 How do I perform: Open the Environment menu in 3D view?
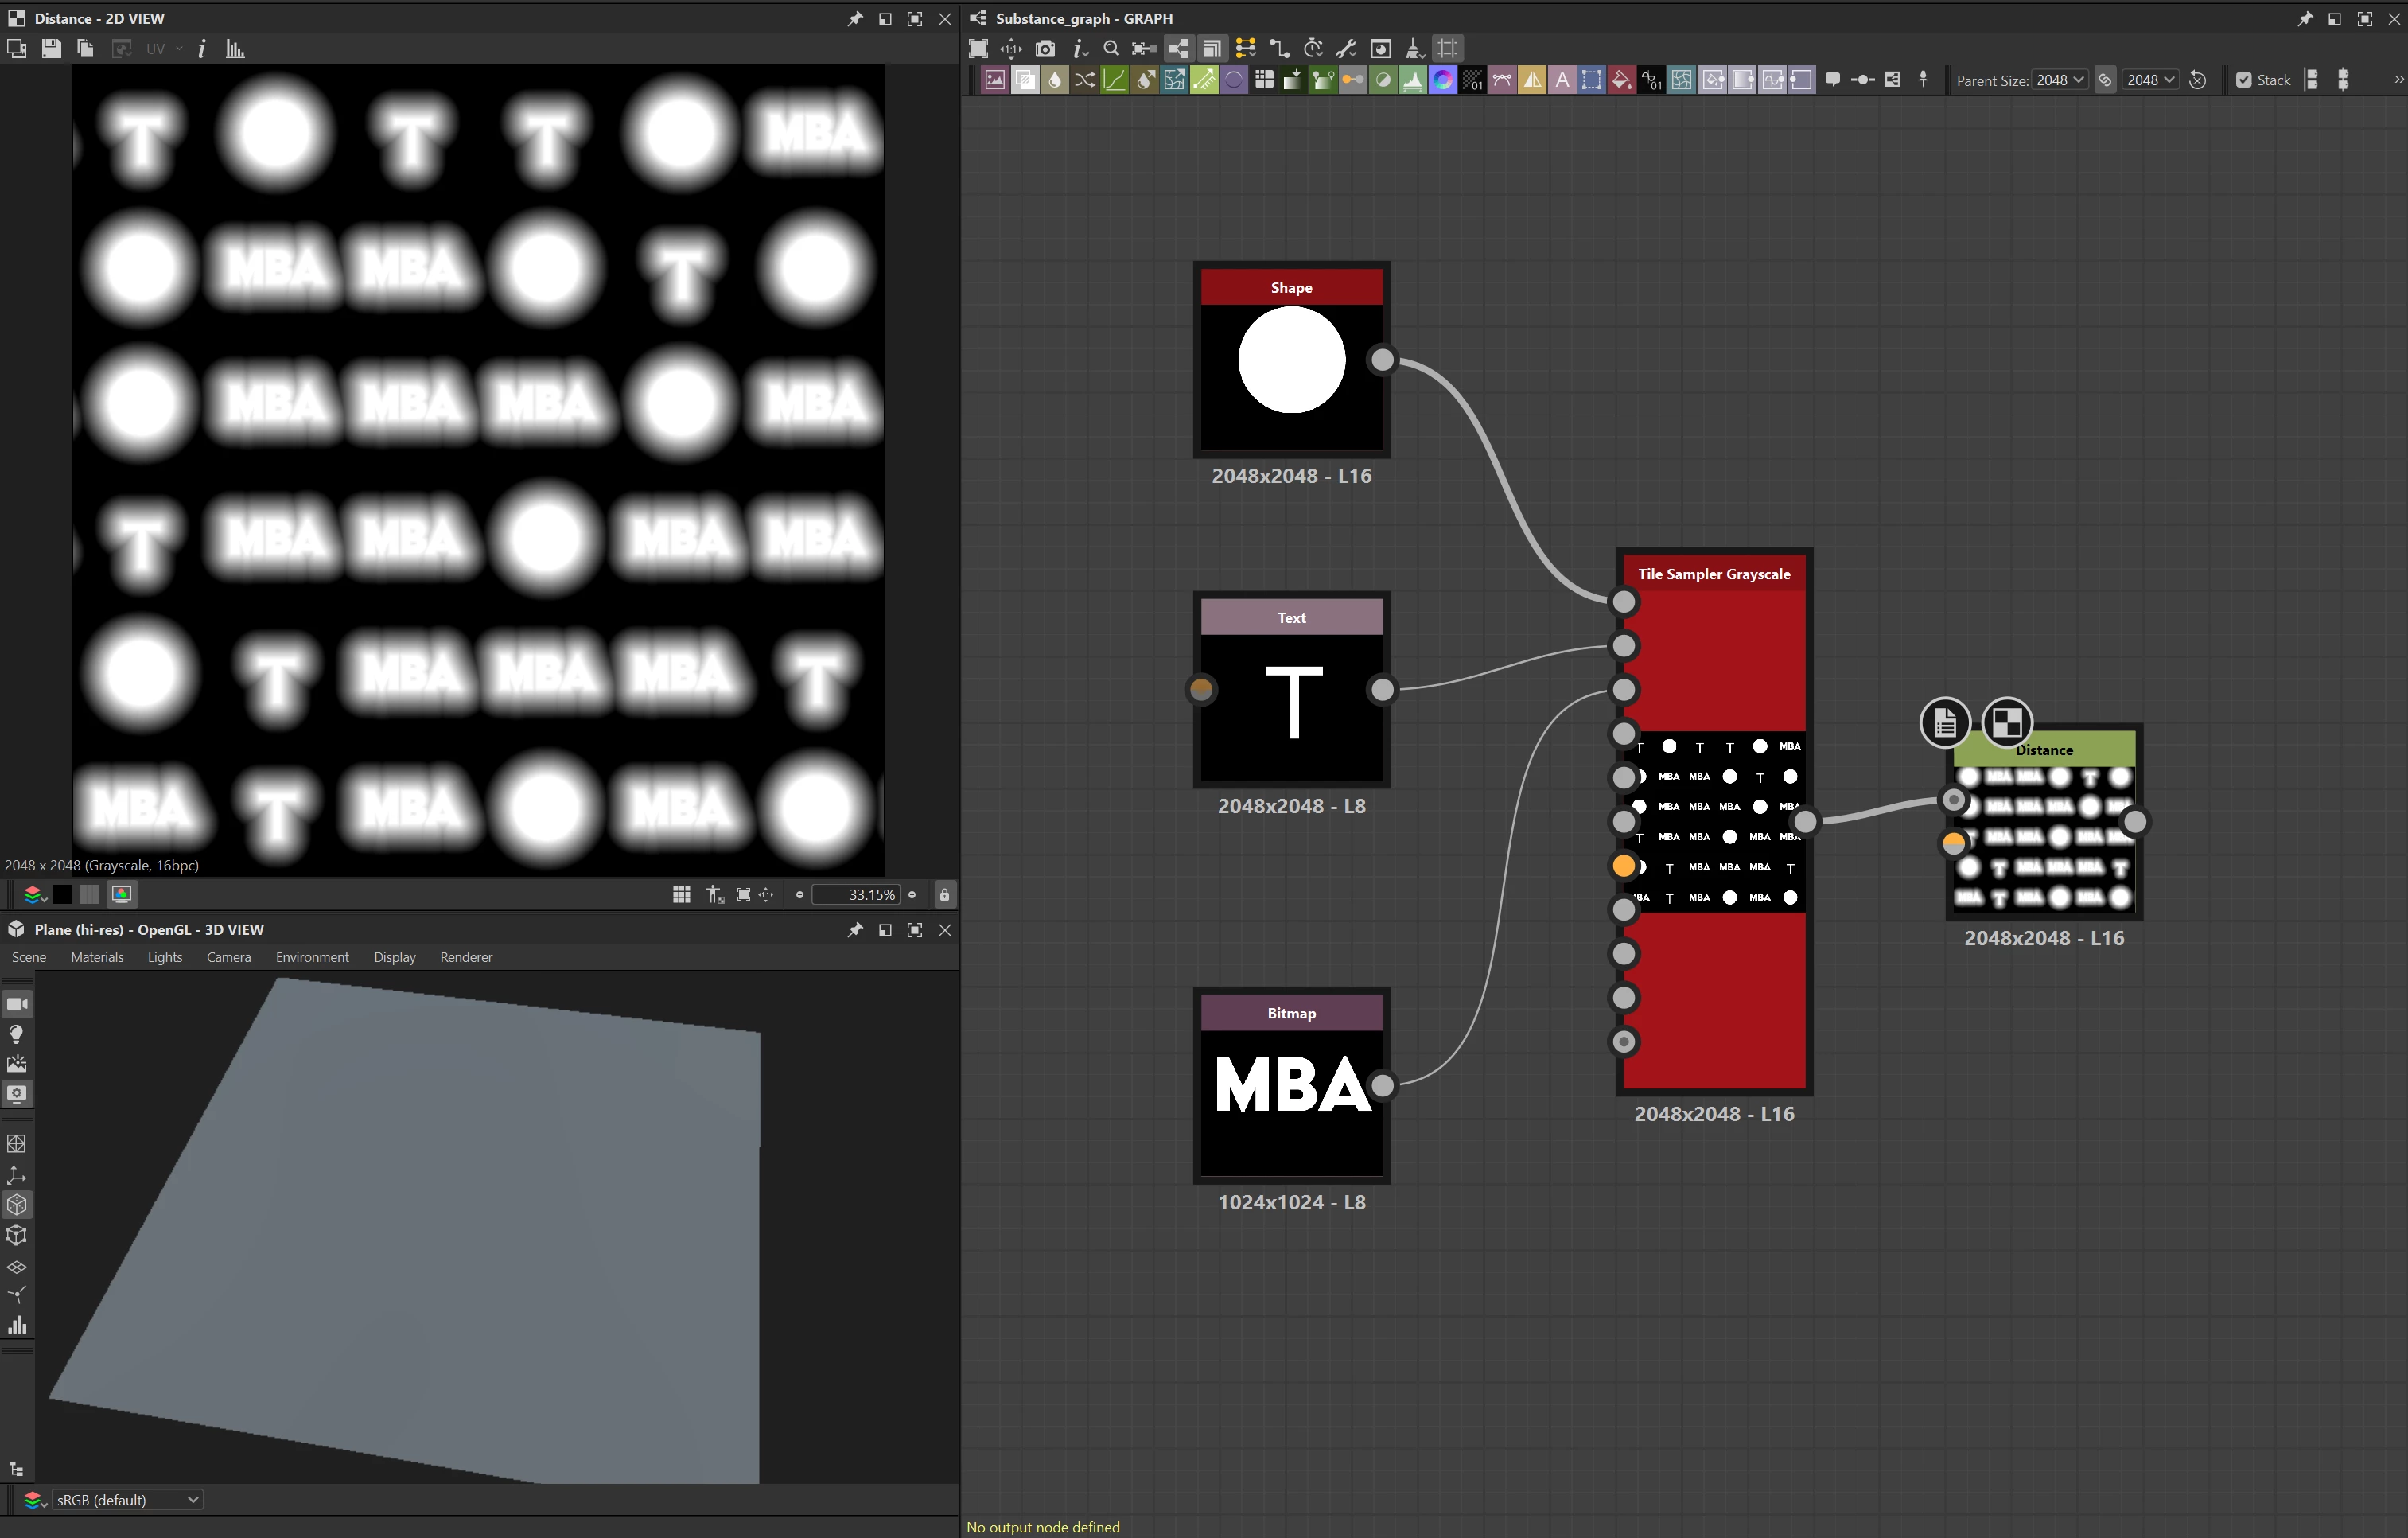click(312, 957)
